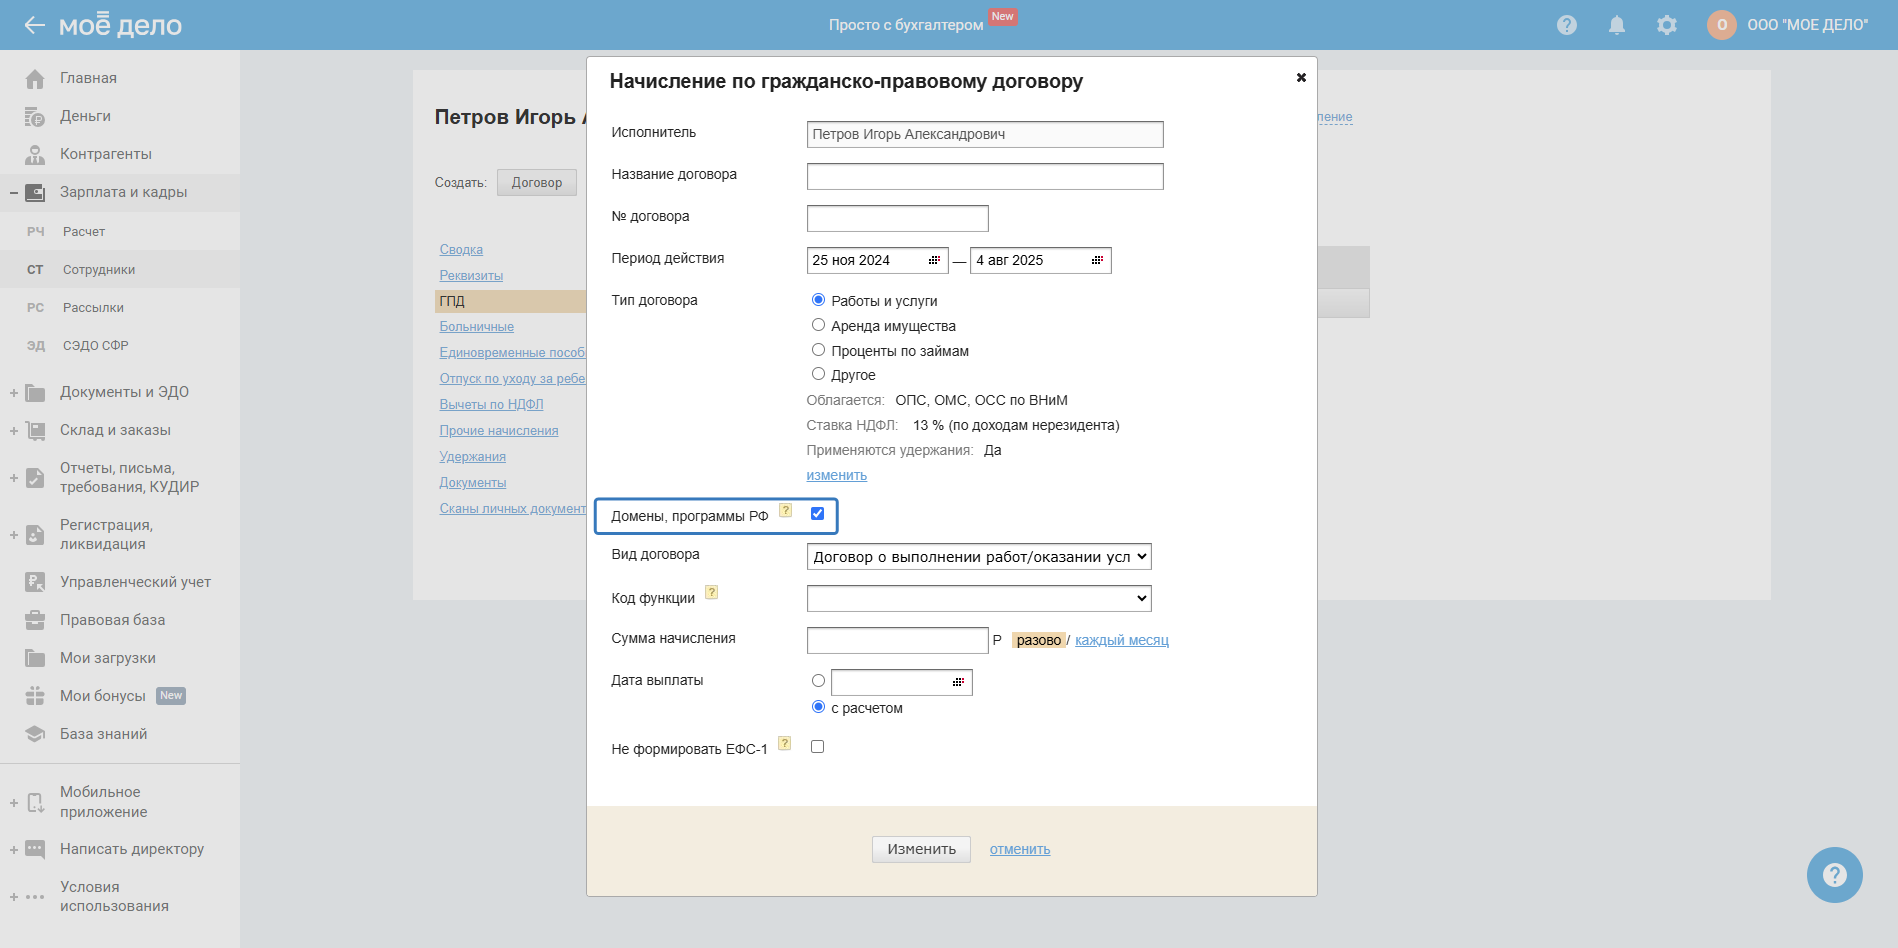Click the back arrow next to logo
1898x948 pixels.
35,25
